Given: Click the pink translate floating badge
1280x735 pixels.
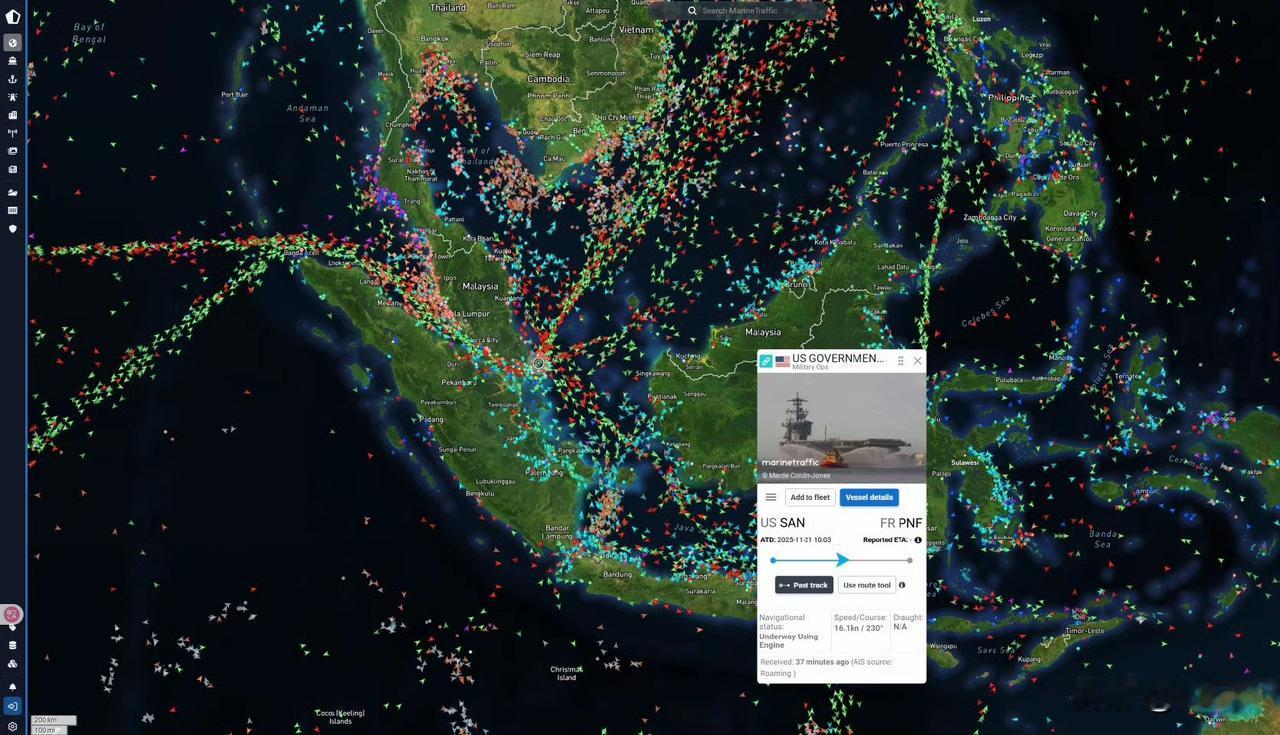Looking at the screenshot, I should click(x=12, y=614).
